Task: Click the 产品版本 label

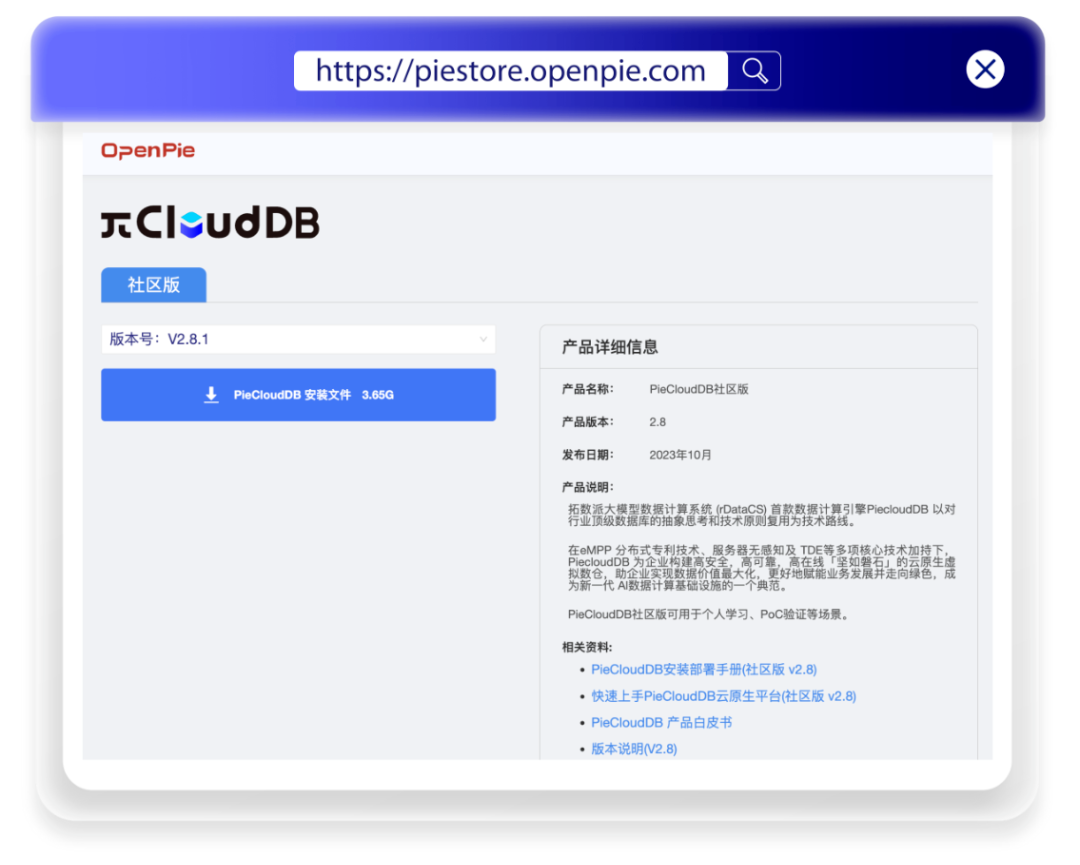Action: pos(588,422)
